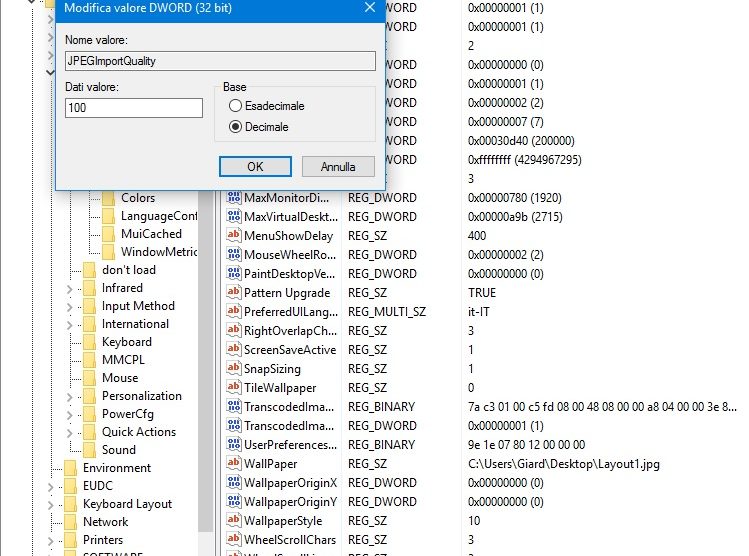Click the 0x00000a9b (2715) value
Image resolution: width=749 pixels, height=556 pixels.
pos(515,217)
